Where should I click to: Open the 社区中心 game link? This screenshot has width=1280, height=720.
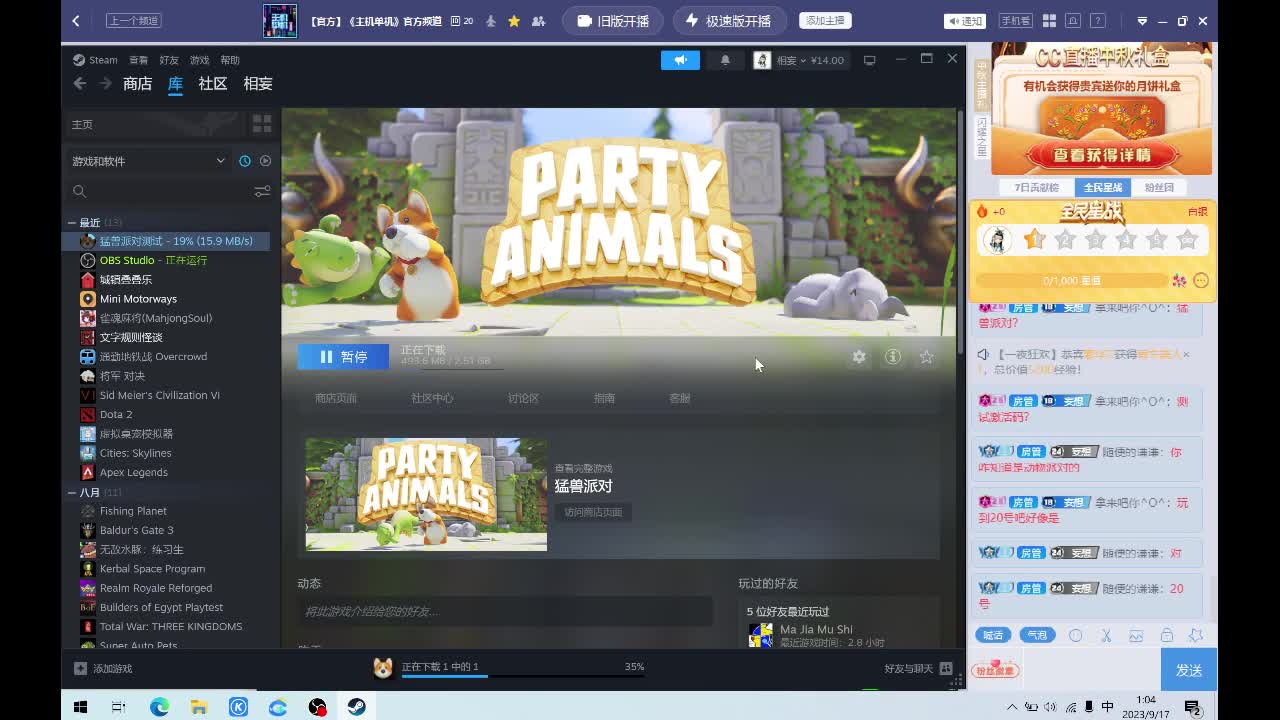(432, 398)
